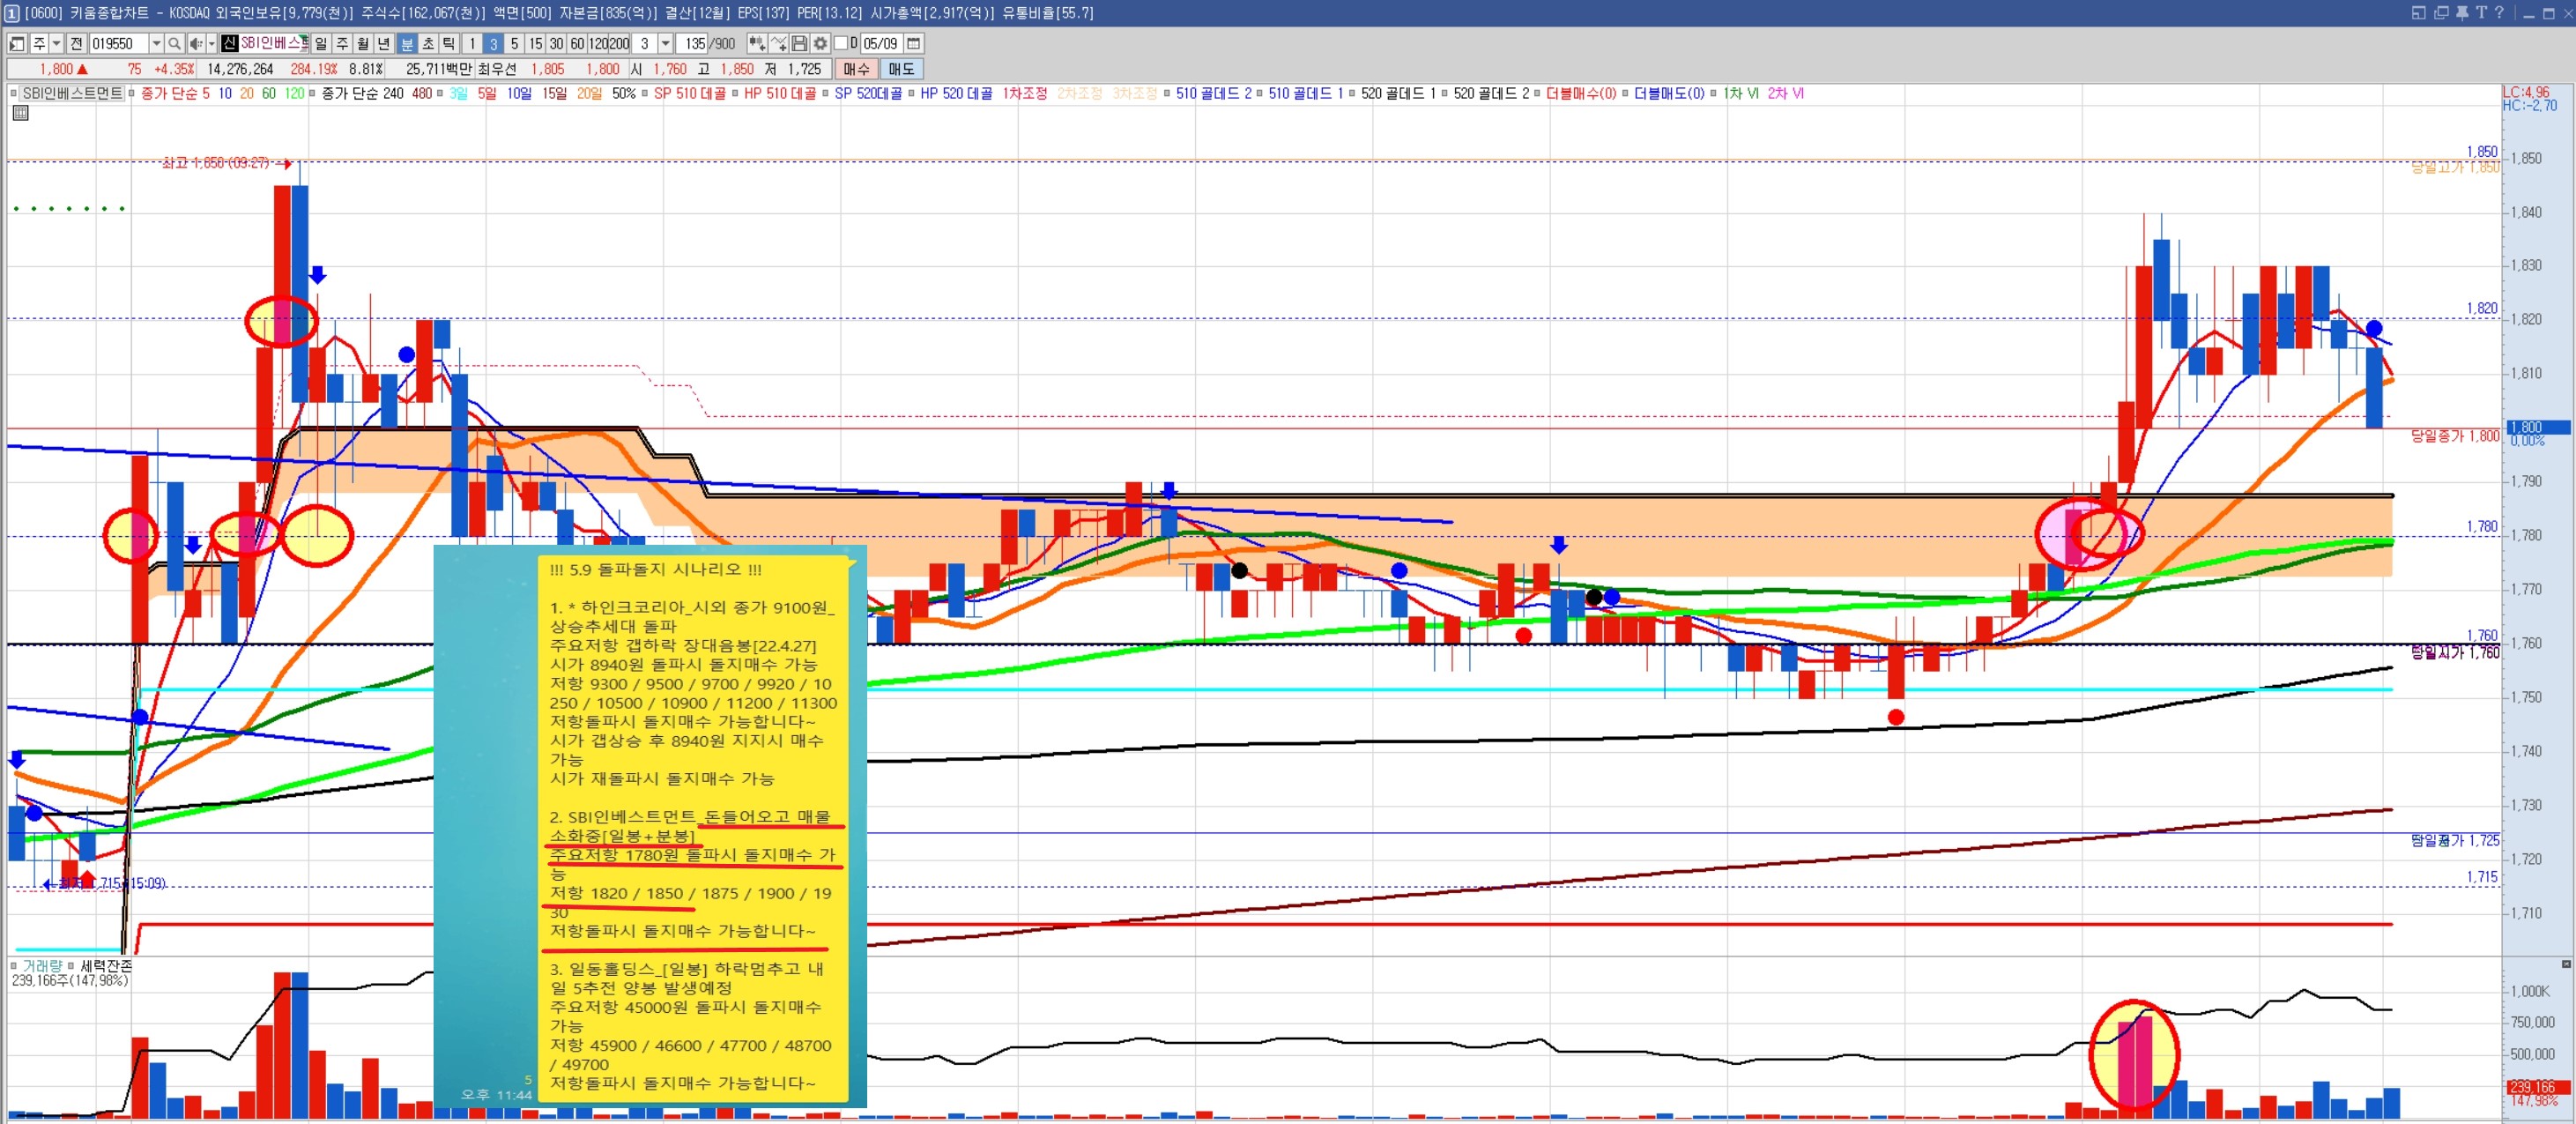Expand the stock code 019550 dropdown

click(156, 44)
